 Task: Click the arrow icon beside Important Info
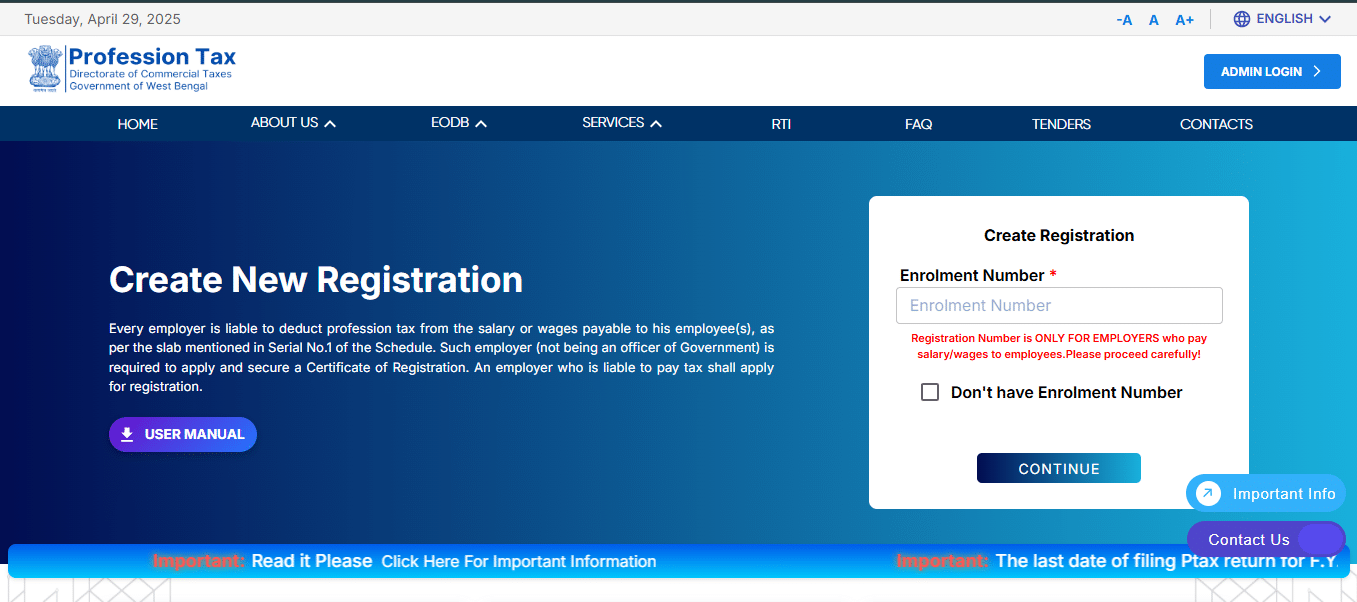click(1209, 493)
